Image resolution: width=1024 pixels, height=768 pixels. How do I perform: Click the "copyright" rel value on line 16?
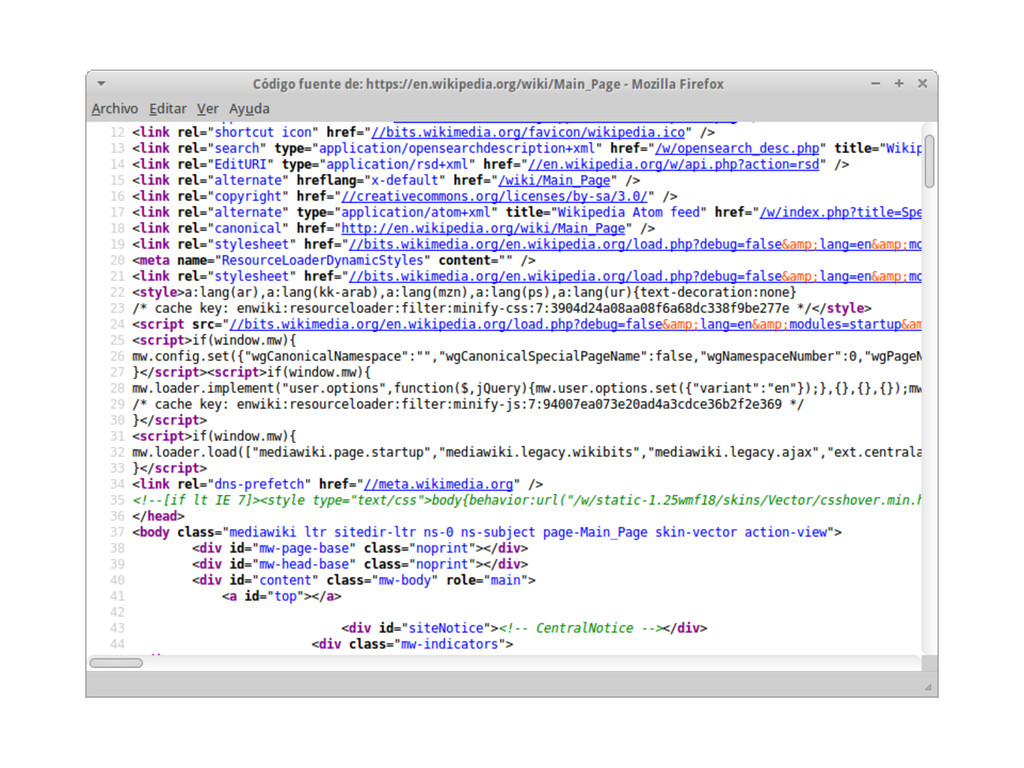click(x=248, y=197)
